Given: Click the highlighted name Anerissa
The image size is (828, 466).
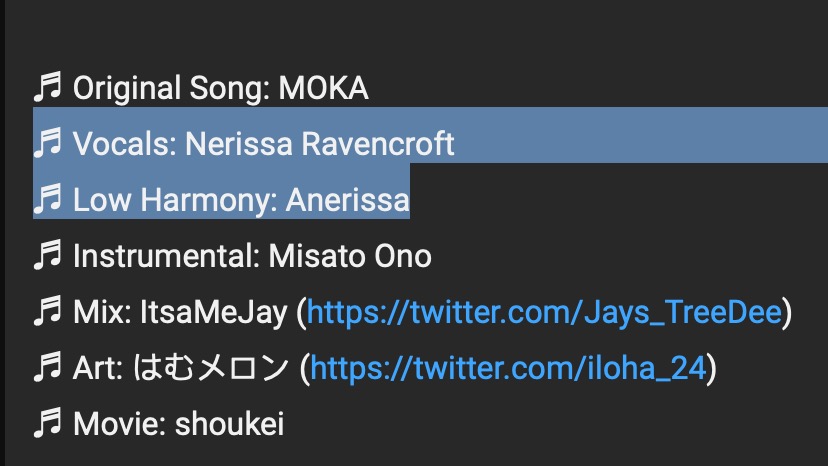Looking at the screenshot, I should tap(348, 200).
